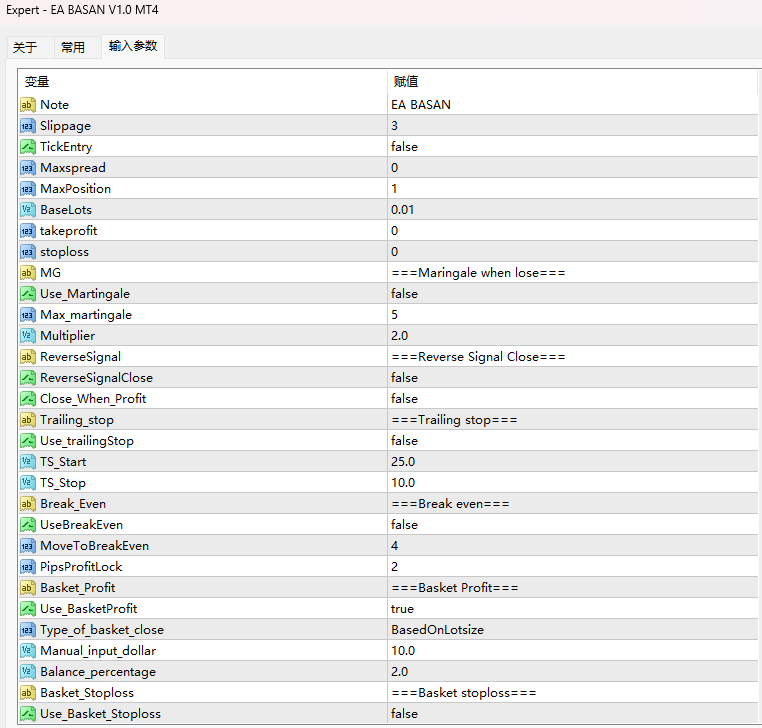Click the integer icon beside Maxspread
Image resolution: width=762 pixels, height=728 pixels.
pyautogui.click(x=27, y=168)
